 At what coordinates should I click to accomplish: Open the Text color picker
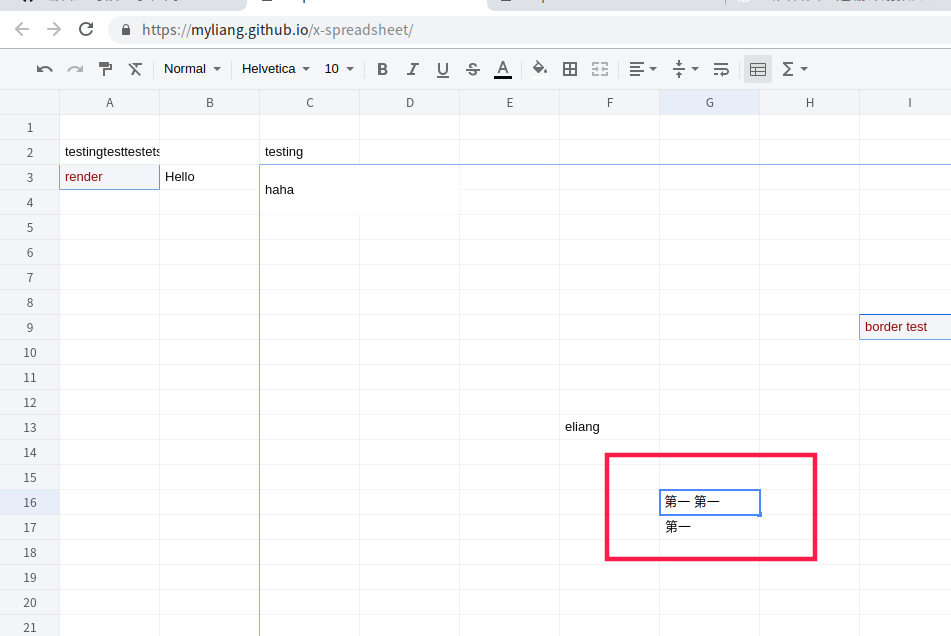(502, 69)
